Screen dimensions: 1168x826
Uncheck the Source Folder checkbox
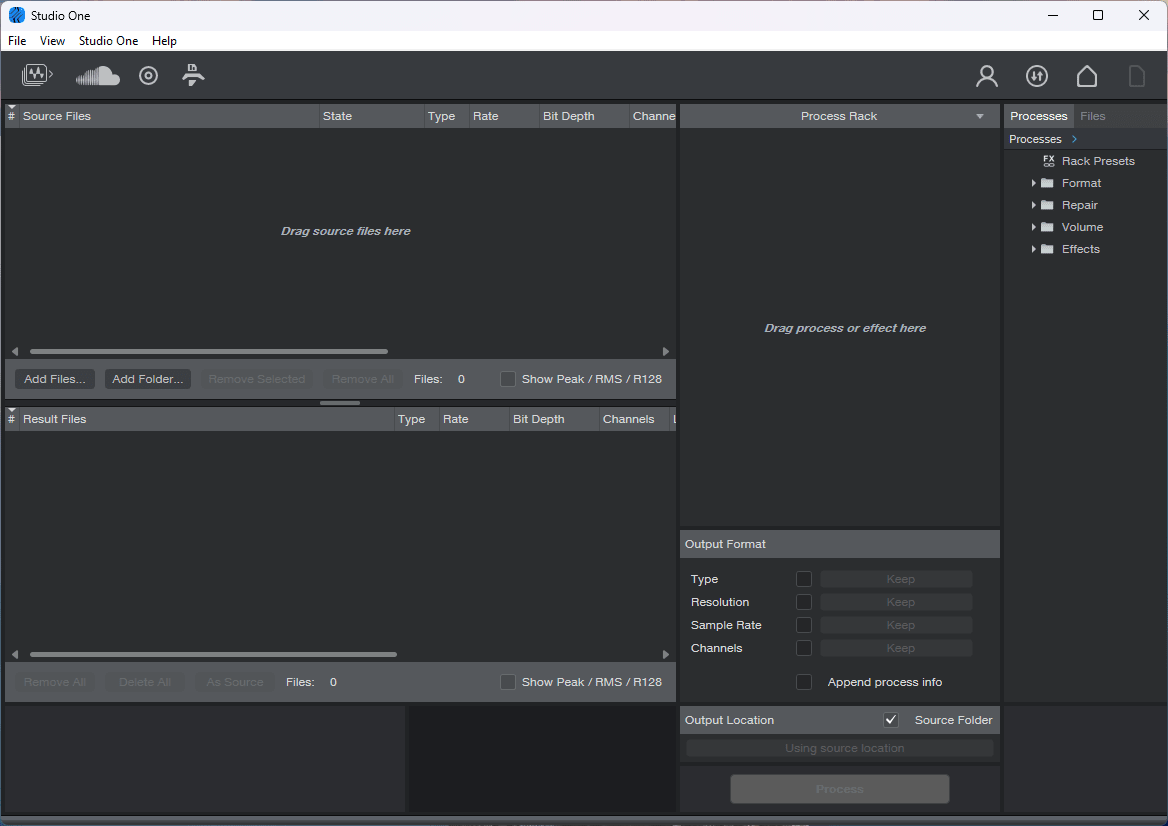(891, 720)
